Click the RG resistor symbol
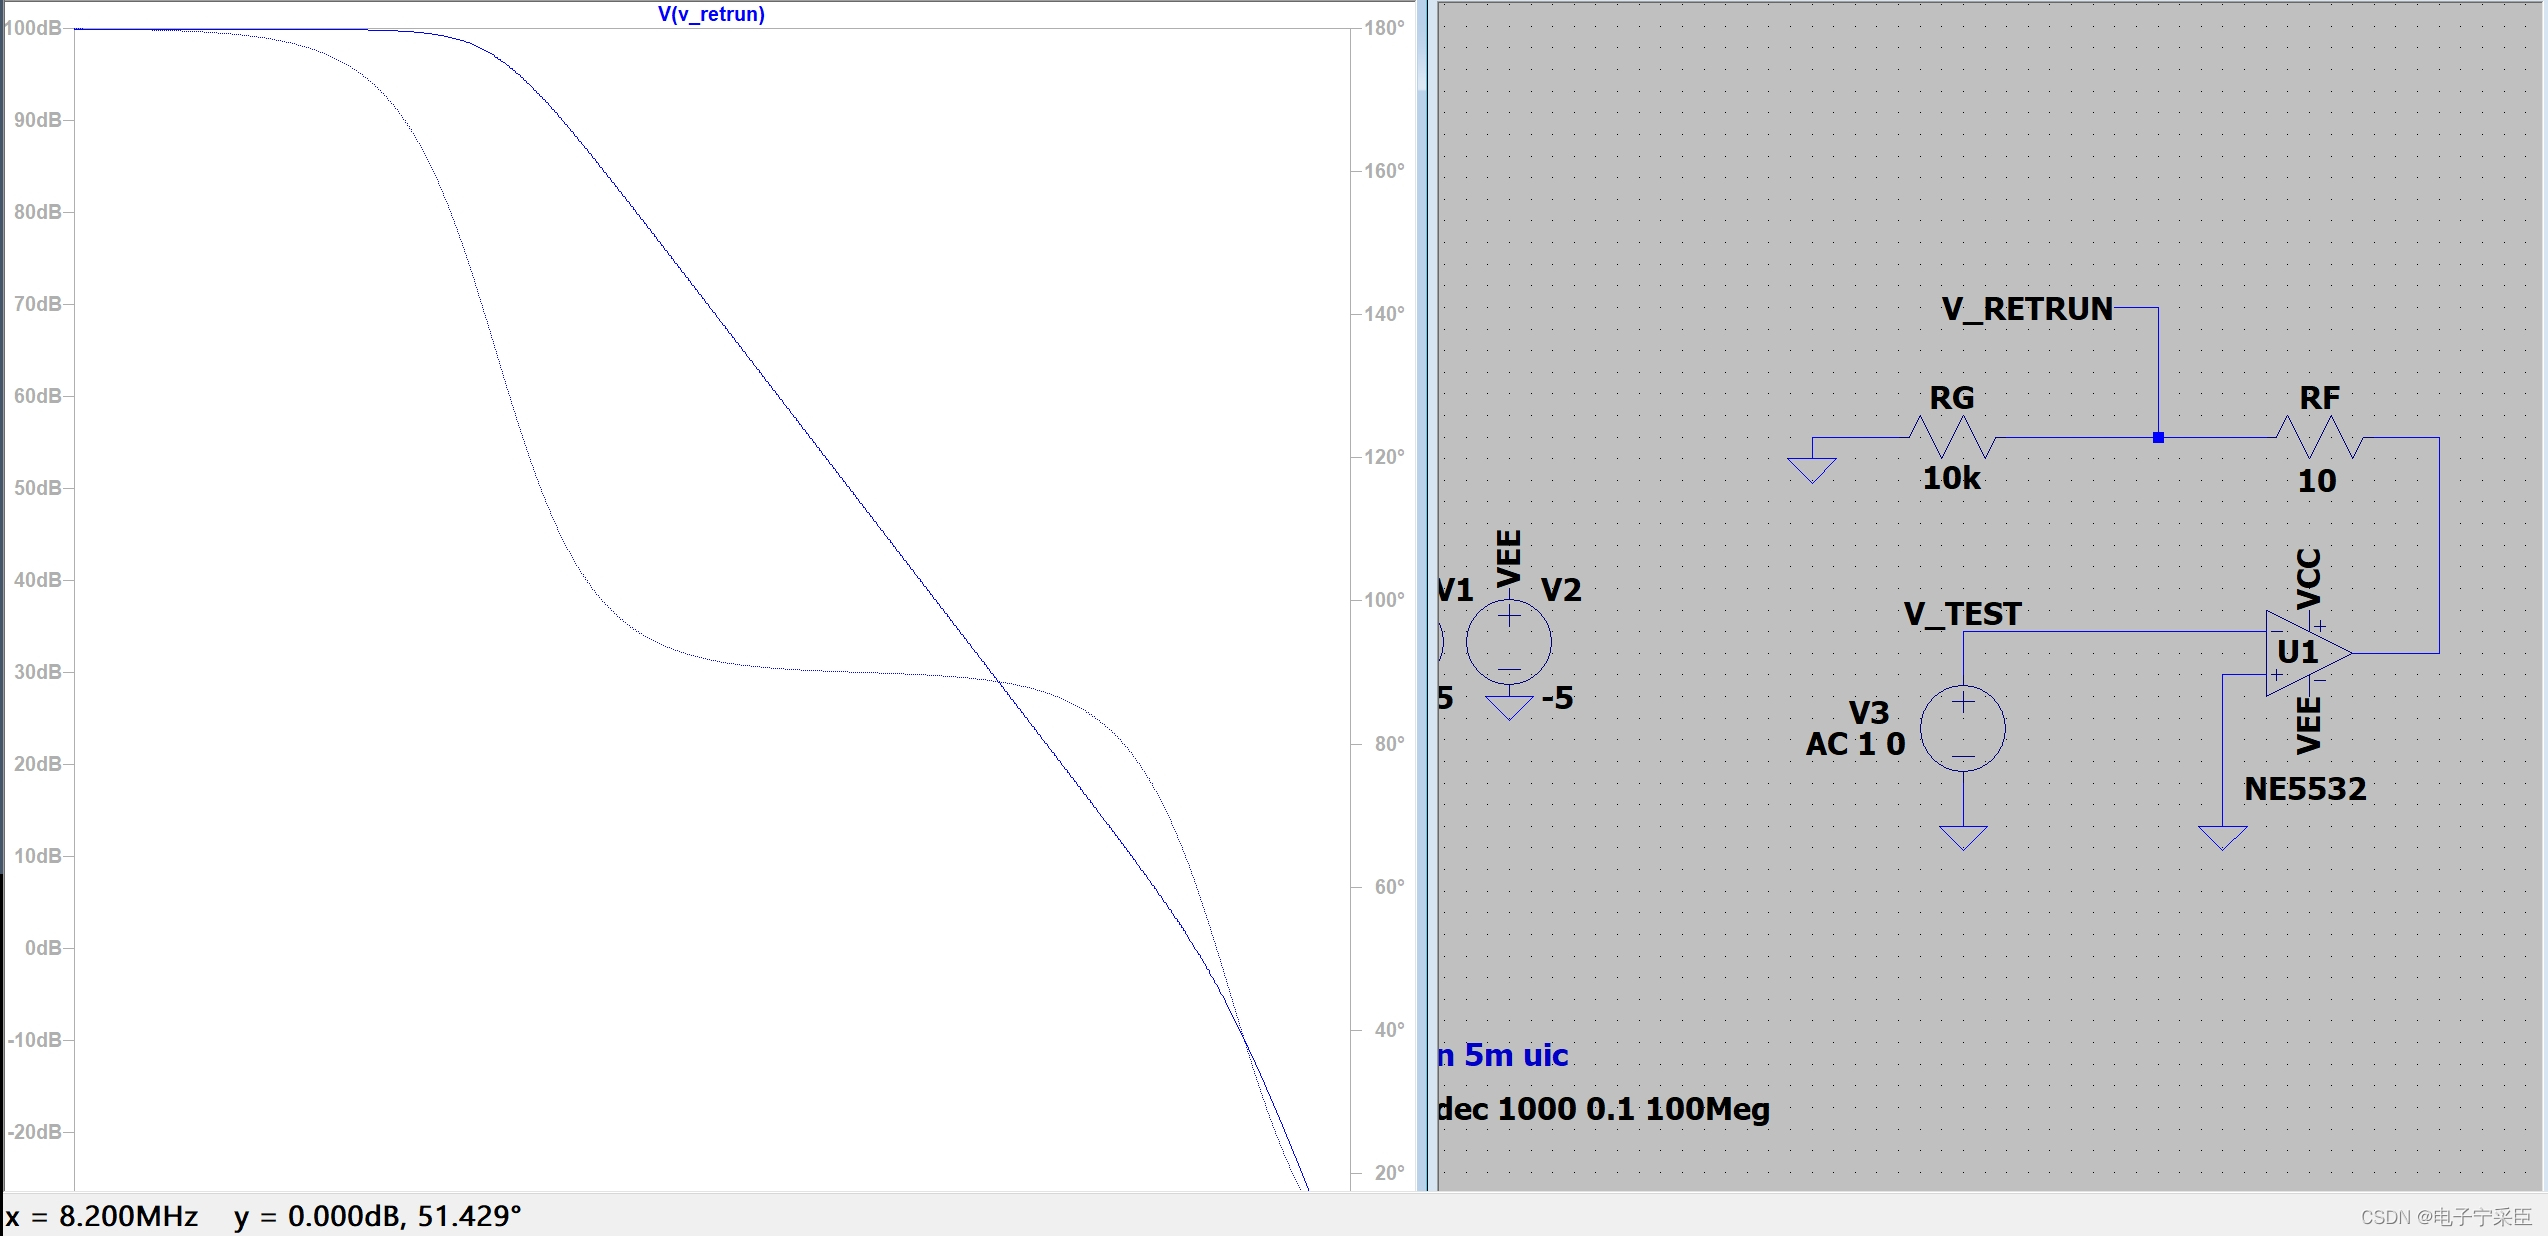This screenshot has width=2548, height=1236. coord(1952,437)
